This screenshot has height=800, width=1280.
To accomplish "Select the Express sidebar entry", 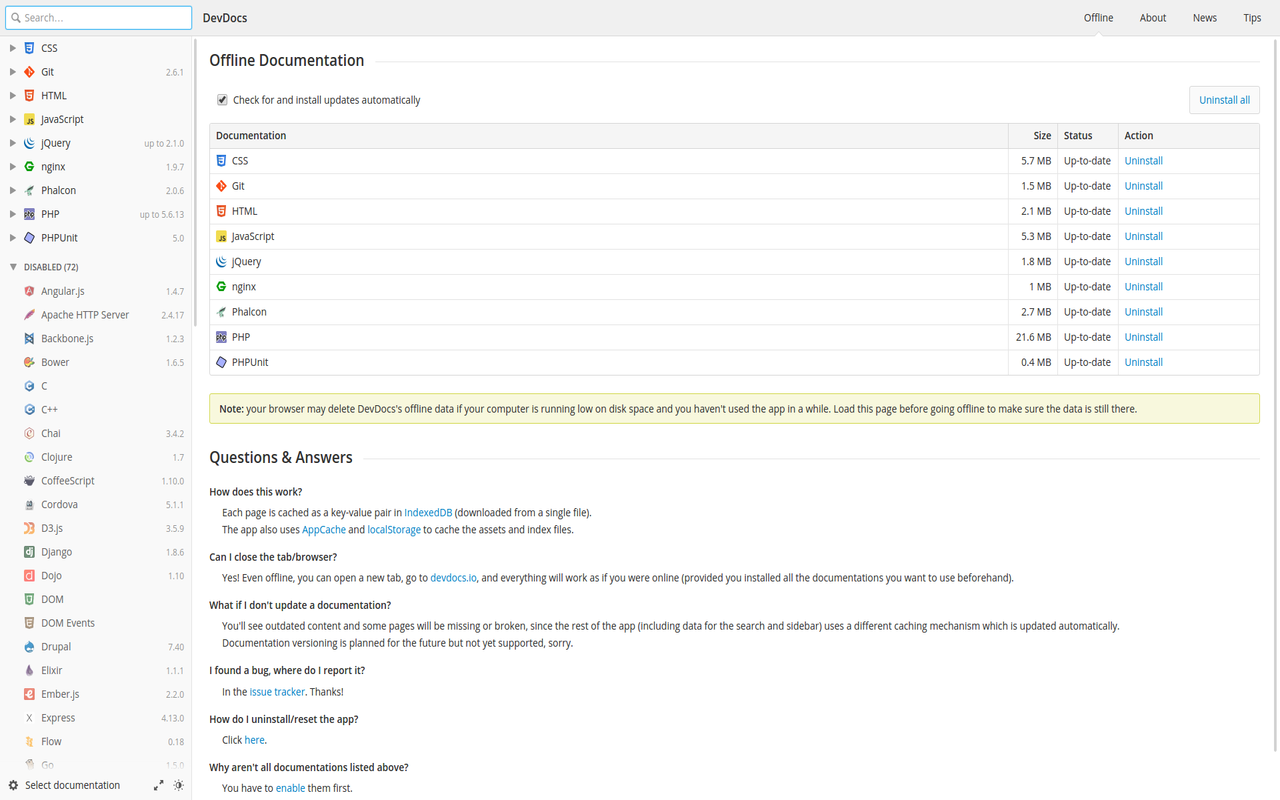I will click(96, 718).
